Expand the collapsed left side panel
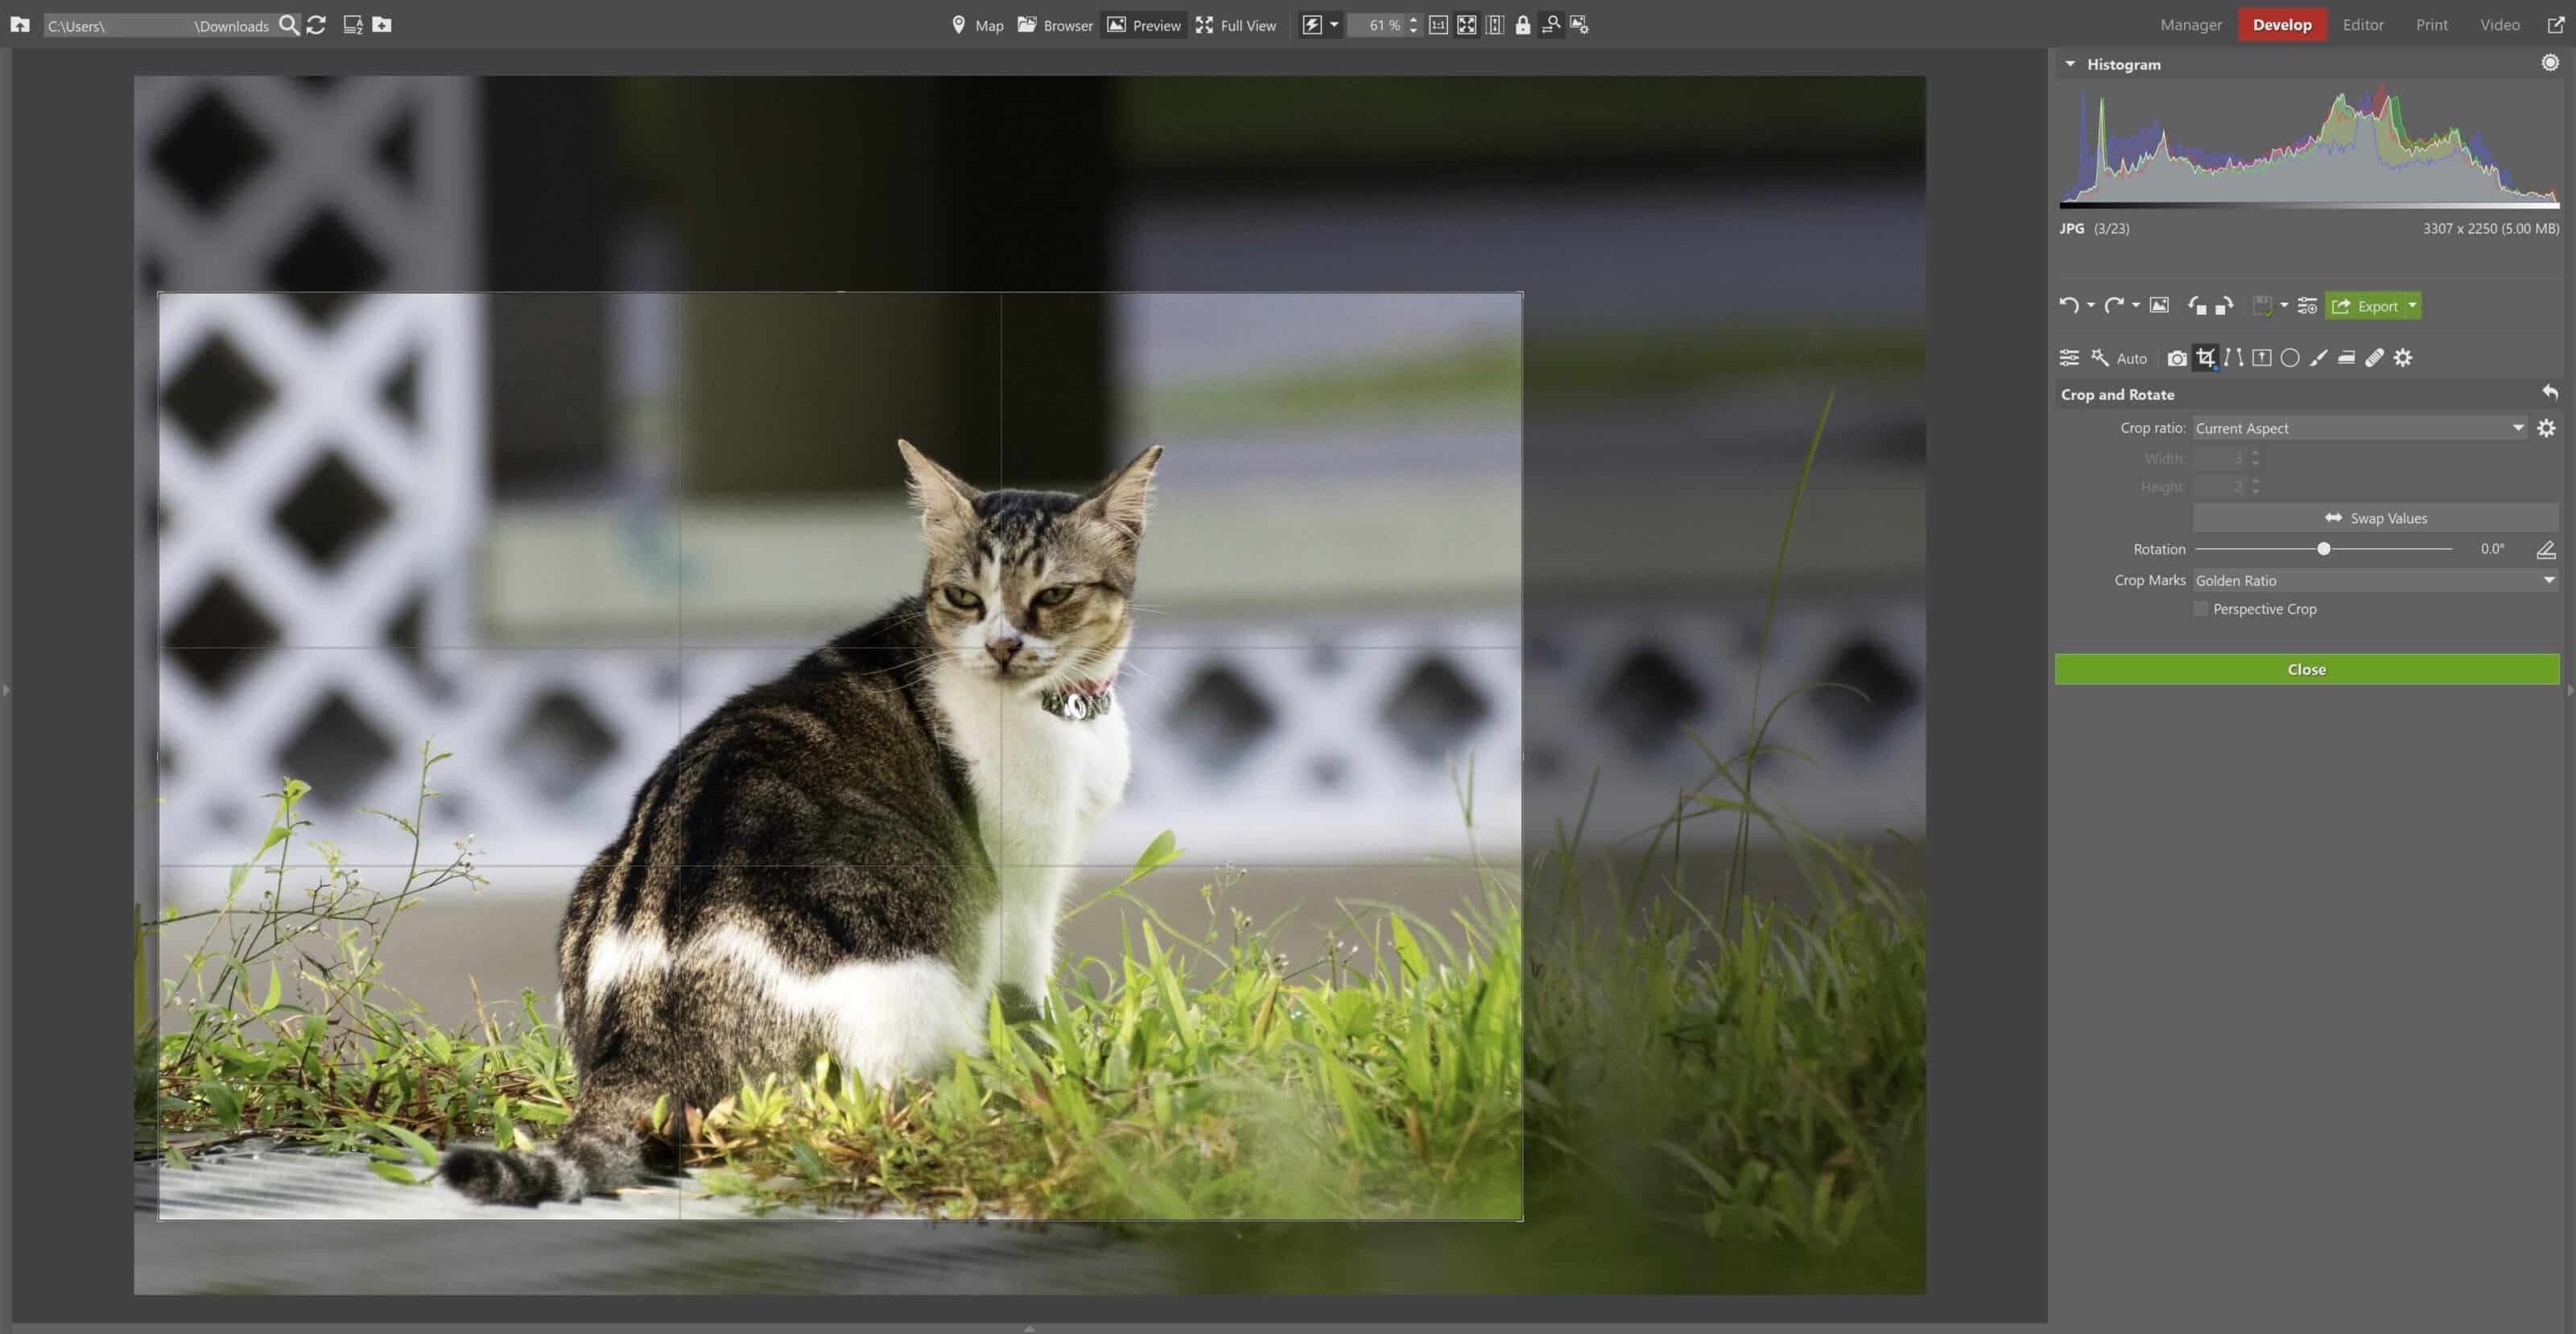This screenshot has width=2576, height=1334. [x=6, y=690]
